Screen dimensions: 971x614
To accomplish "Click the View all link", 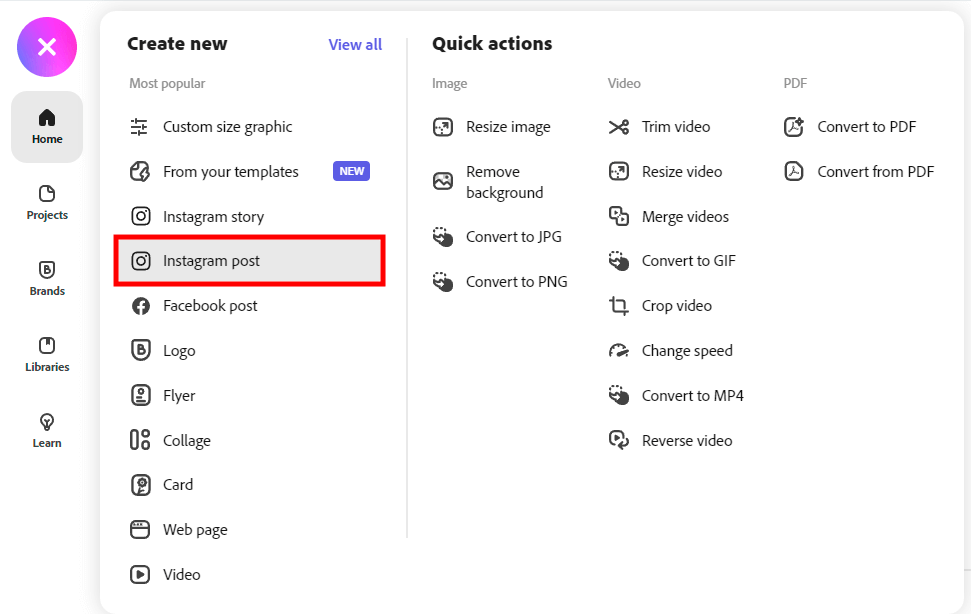I will [x=355, y=44].
